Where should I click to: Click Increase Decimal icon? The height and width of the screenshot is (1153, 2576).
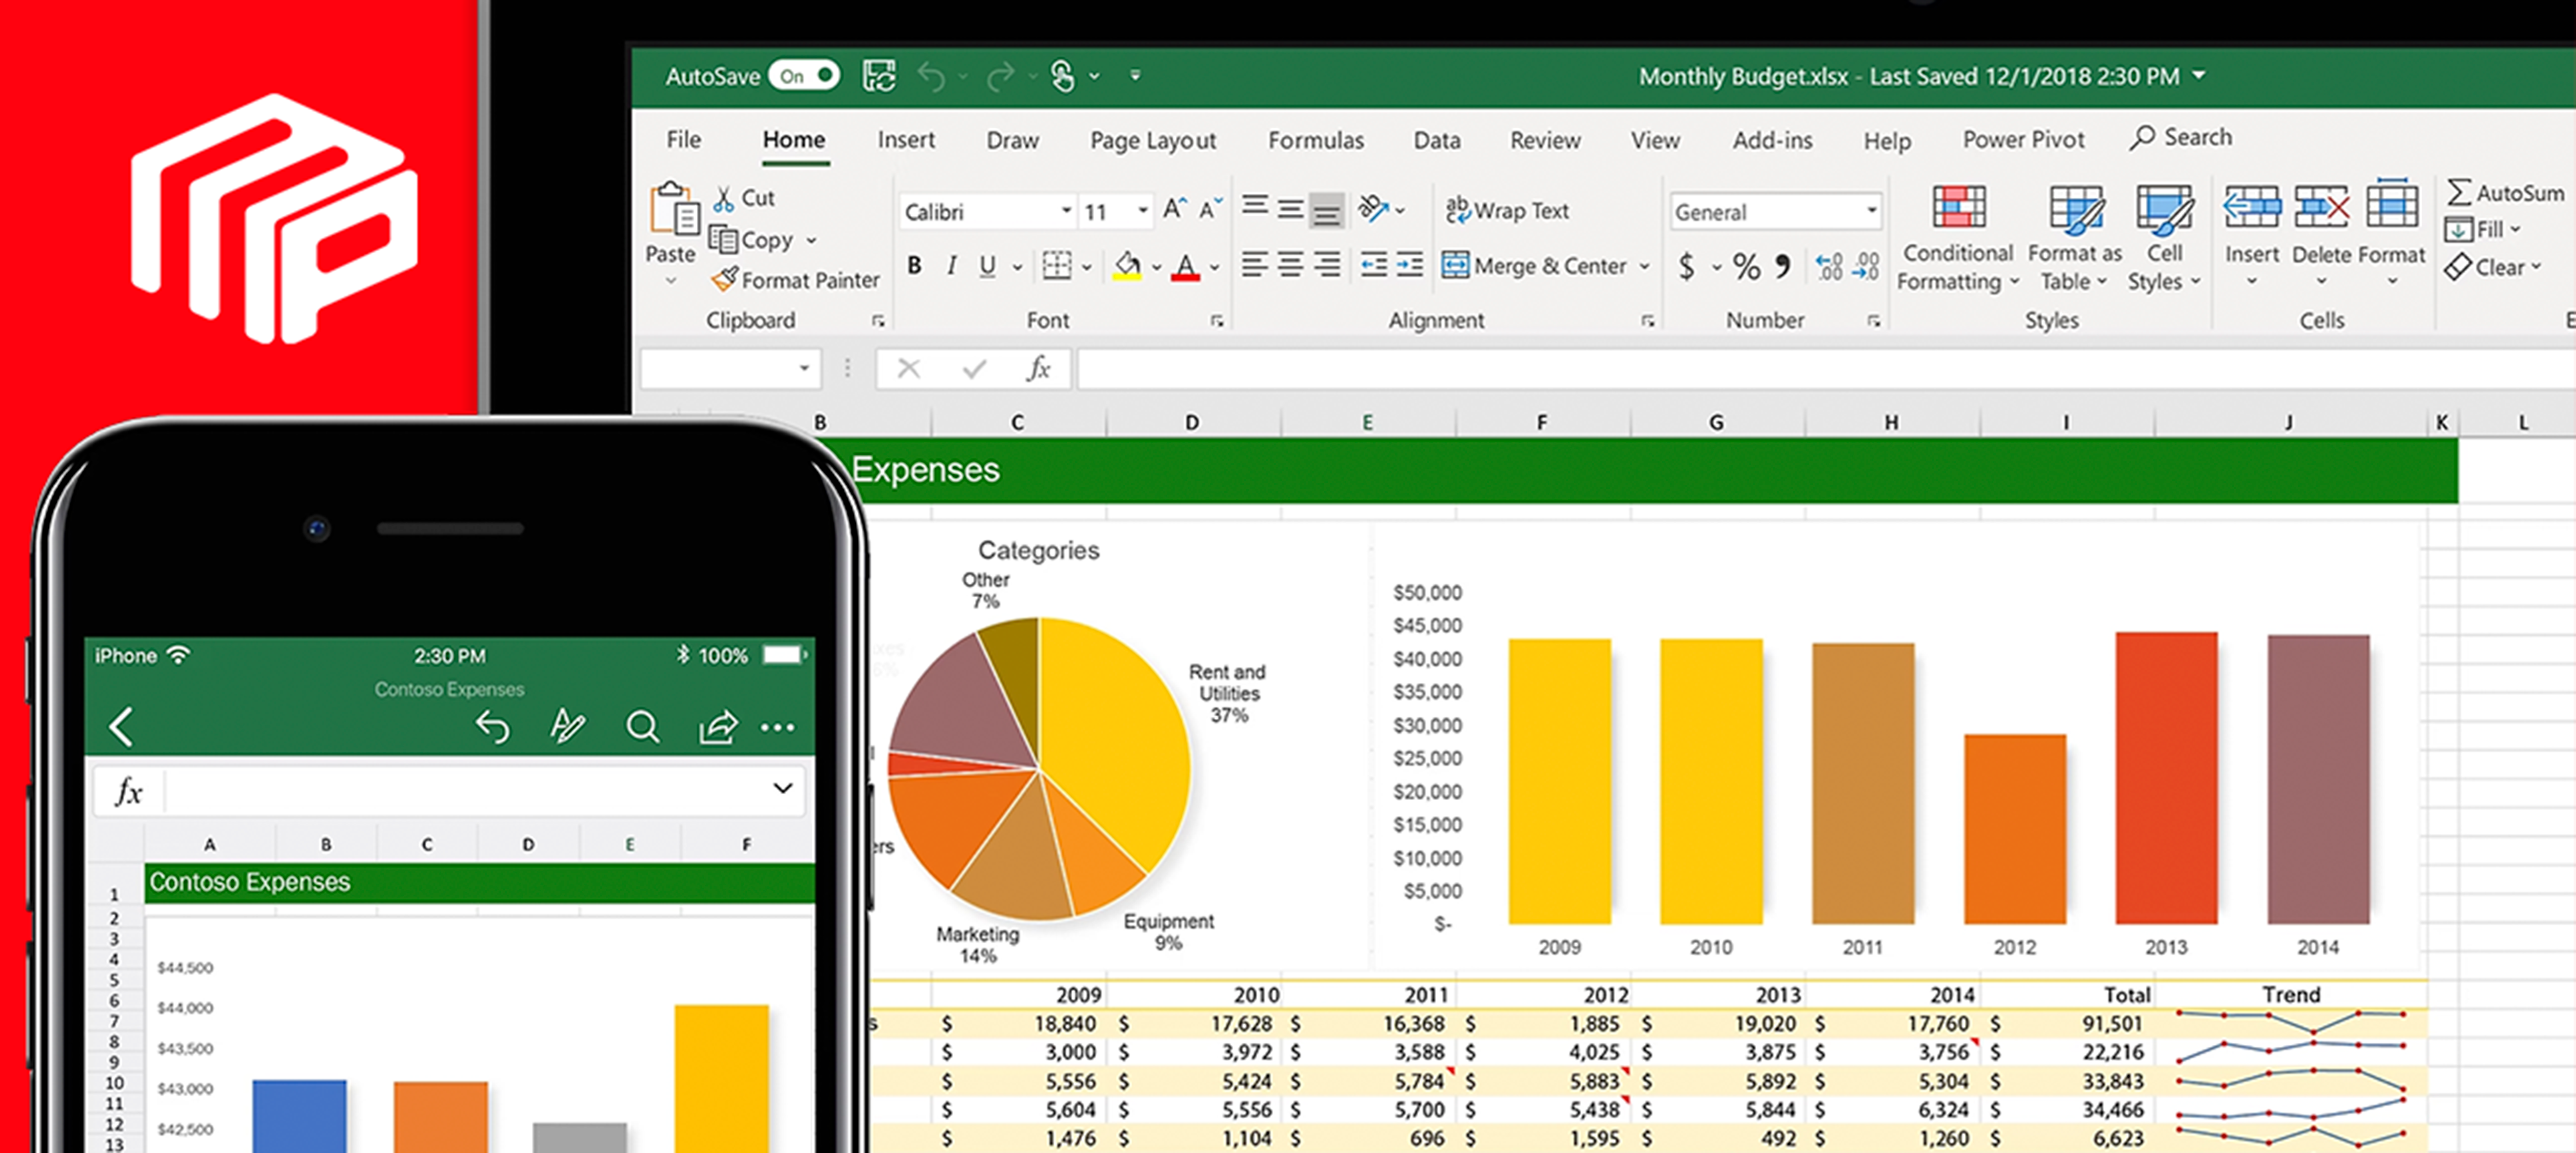(x=1829, y=266)
